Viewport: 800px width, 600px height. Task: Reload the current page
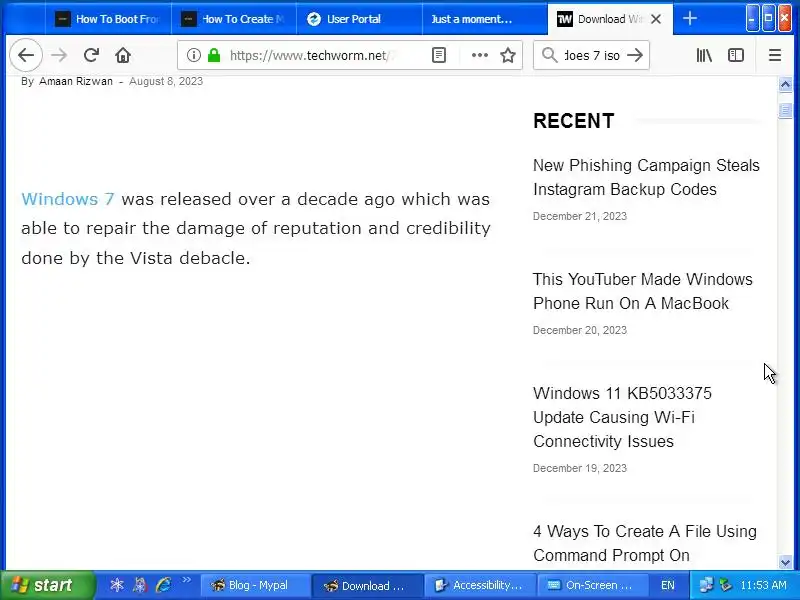click(x=91, y=55)
